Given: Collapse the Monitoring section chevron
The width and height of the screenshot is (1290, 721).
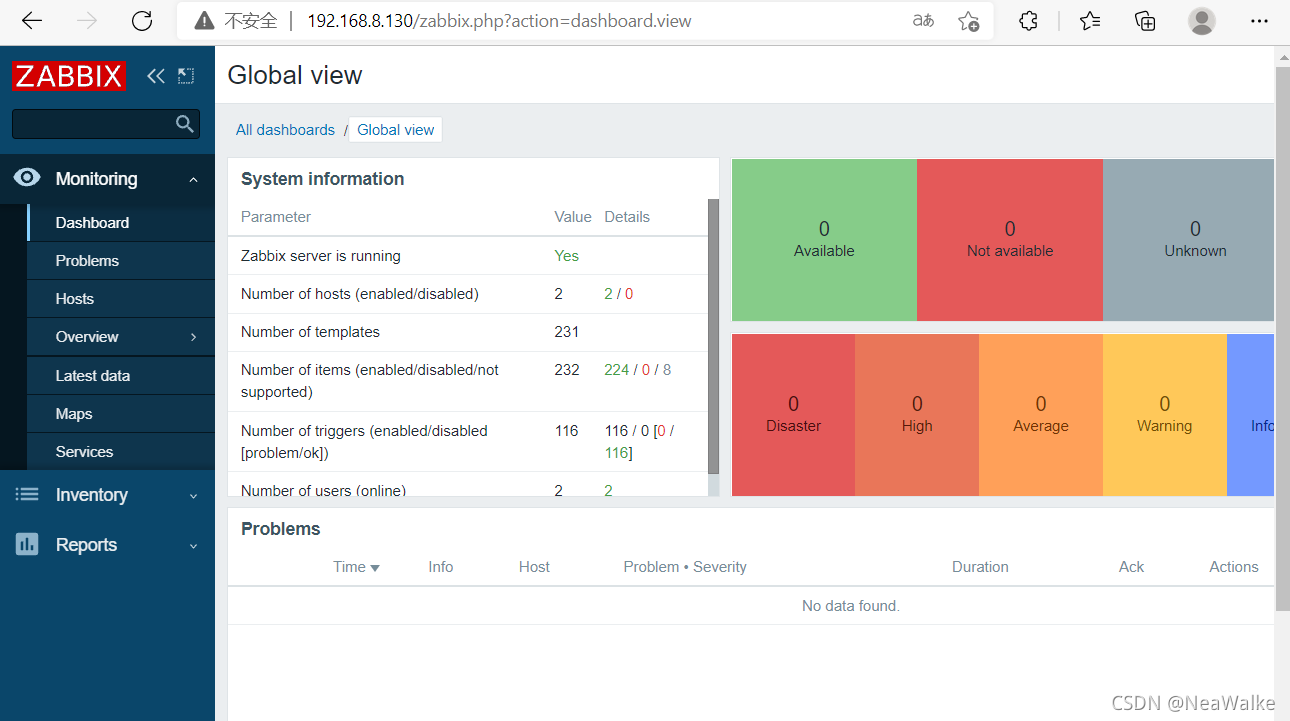Looking at the screenshot, I should (x=193, y=180).
